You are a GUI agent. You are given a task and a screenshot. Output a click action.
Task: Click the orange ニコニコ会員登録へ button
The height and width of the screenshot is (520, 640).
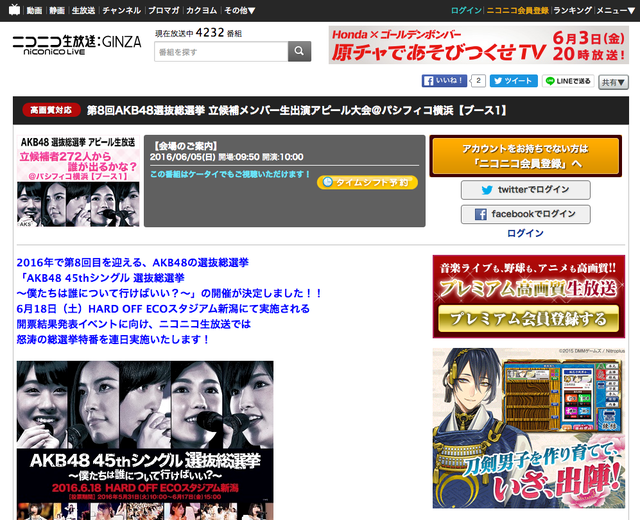526,156
